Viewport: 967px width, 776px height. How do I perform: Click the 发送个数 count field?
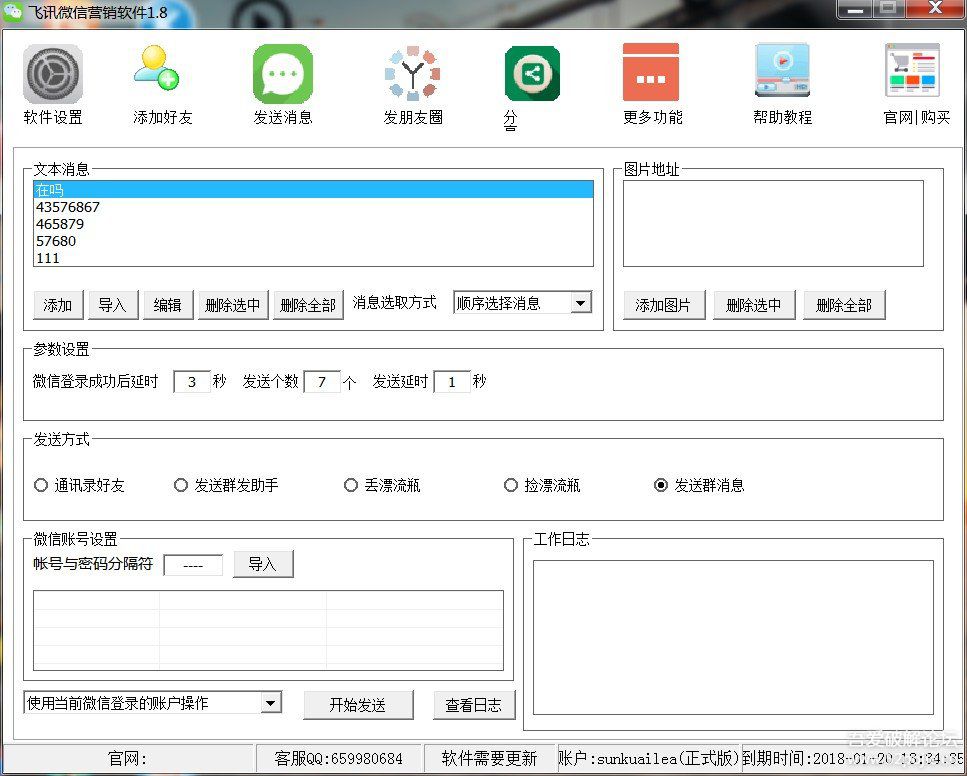pyautogui.click(x=322, y=382)
